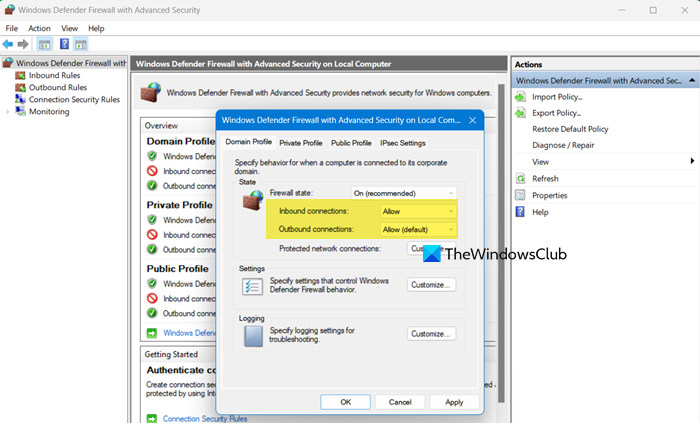Collapse the Actions section header arrow

pyautogui.click(x=692, y=80)
